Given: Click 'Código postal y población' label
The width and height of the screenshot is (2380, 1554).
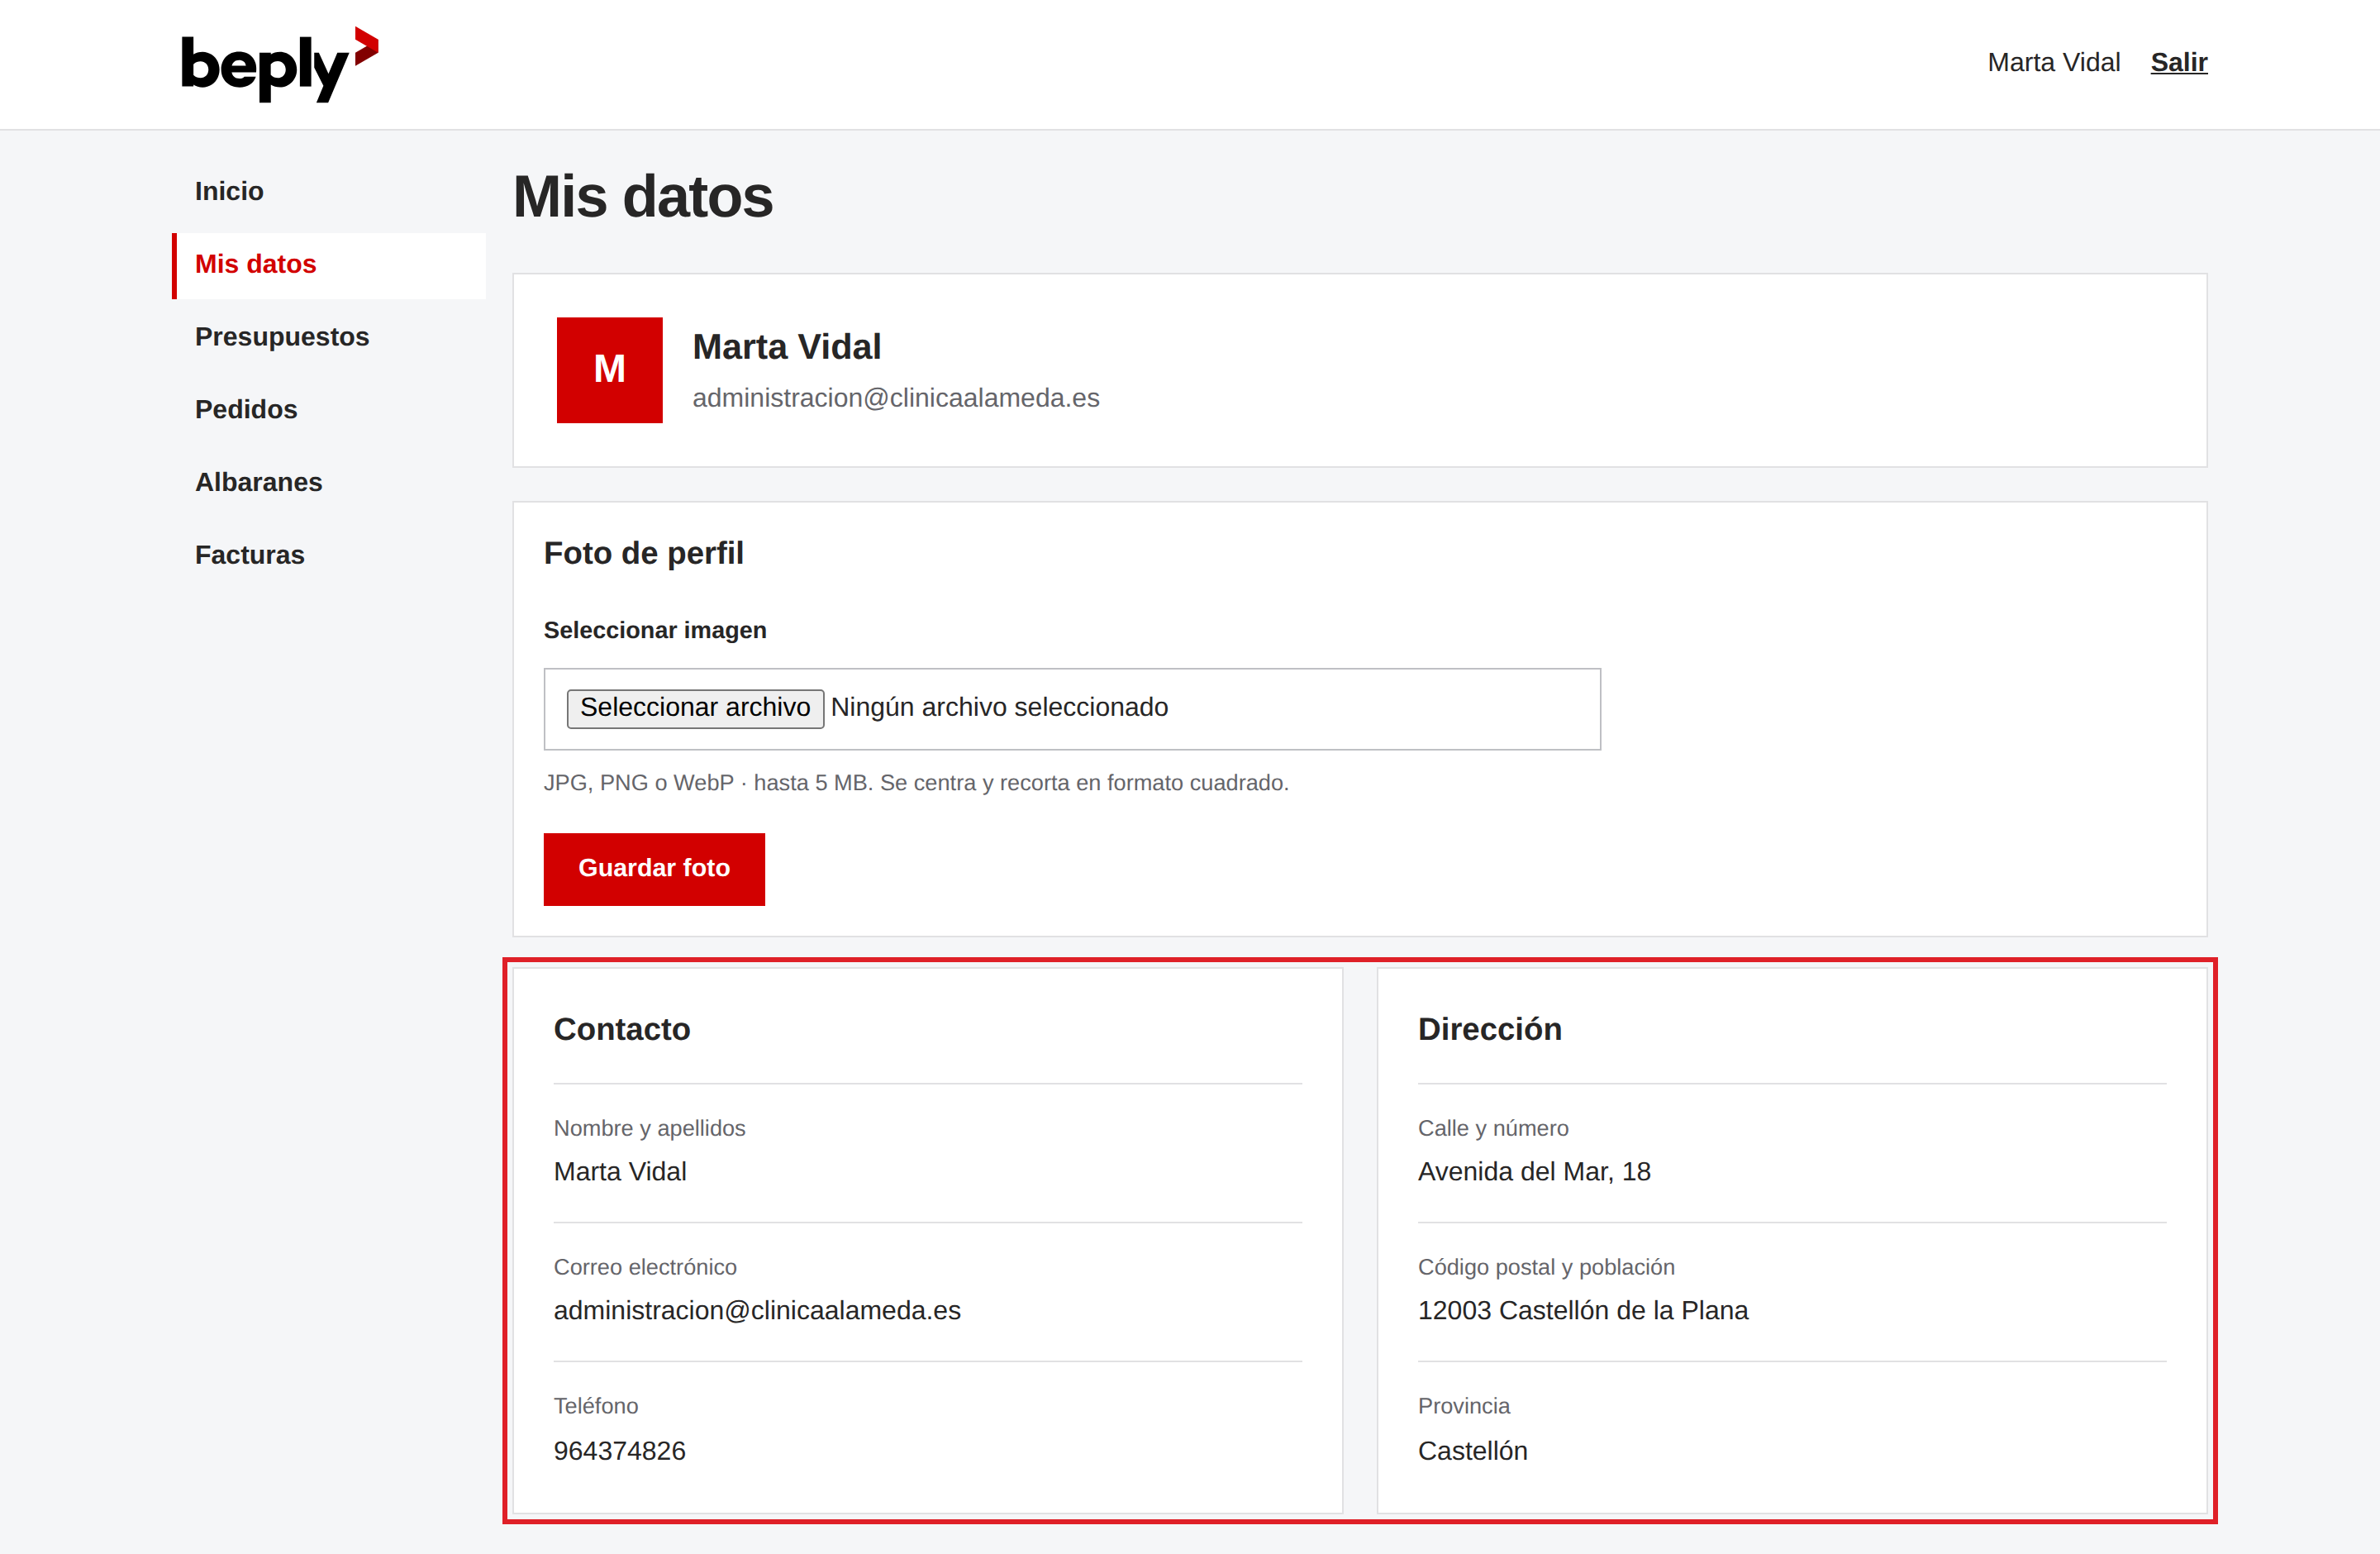Looking at the screenshot, I should click(x=1546, y=1267).
